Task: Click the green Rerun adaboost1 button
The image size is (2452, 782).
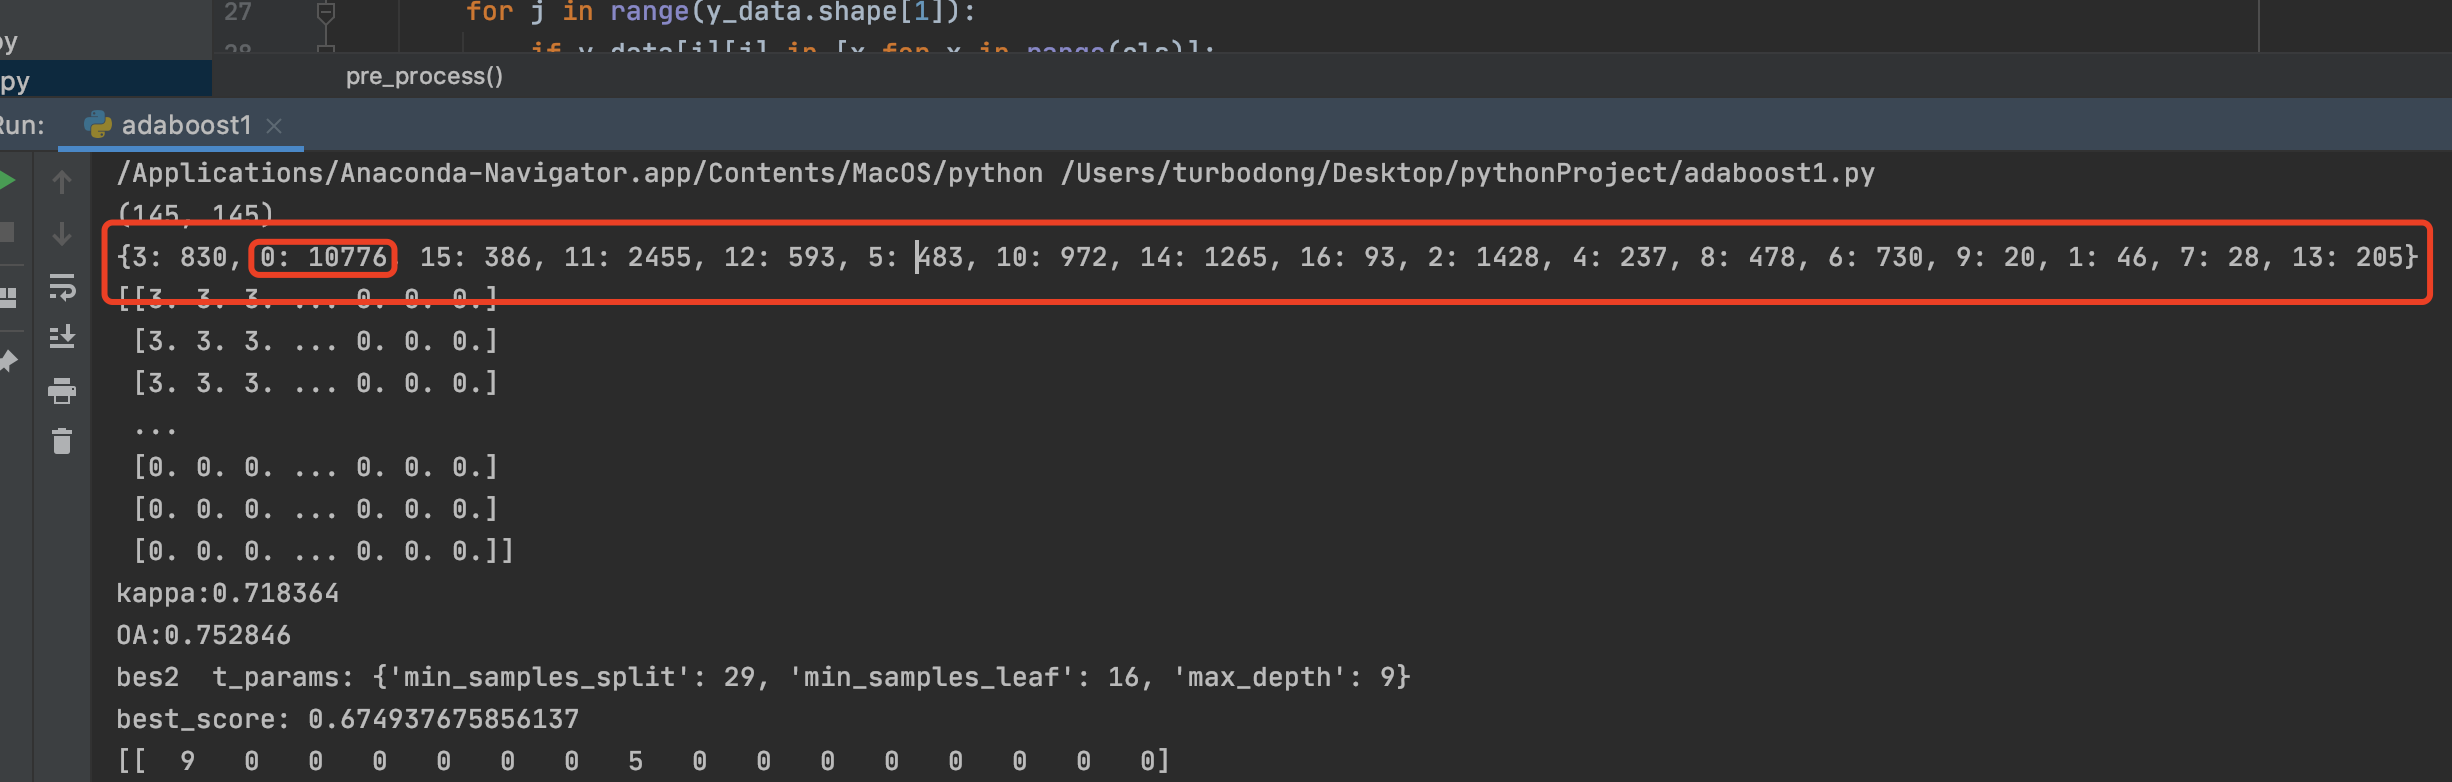Action: coord(7,181)
